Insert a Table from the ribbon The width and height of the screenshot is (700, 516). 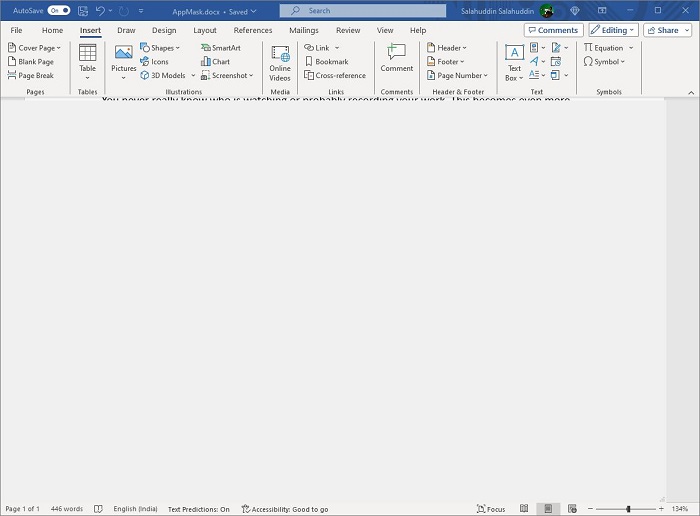tap(88, 58)
